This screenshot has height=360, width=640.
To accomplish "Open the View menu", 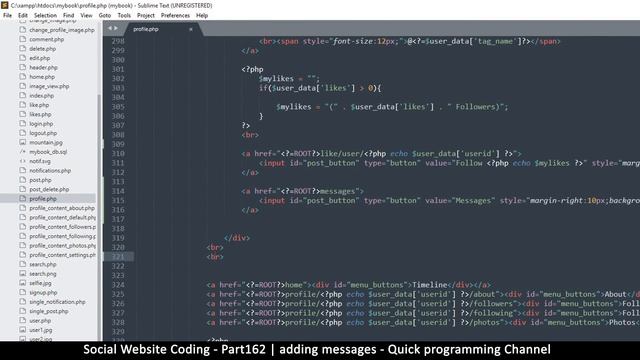I will click(x=86, y=16).
